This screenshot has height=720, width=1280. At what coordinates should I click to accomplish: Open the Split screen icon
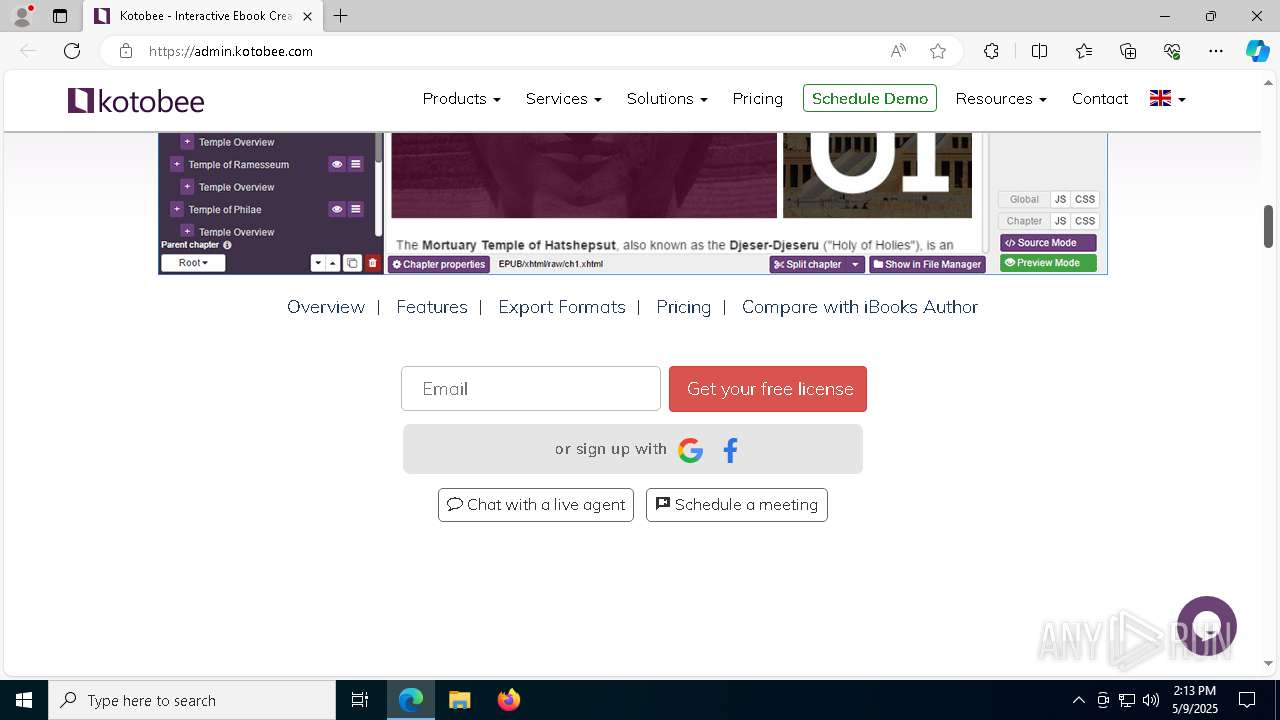(1039, 51)
